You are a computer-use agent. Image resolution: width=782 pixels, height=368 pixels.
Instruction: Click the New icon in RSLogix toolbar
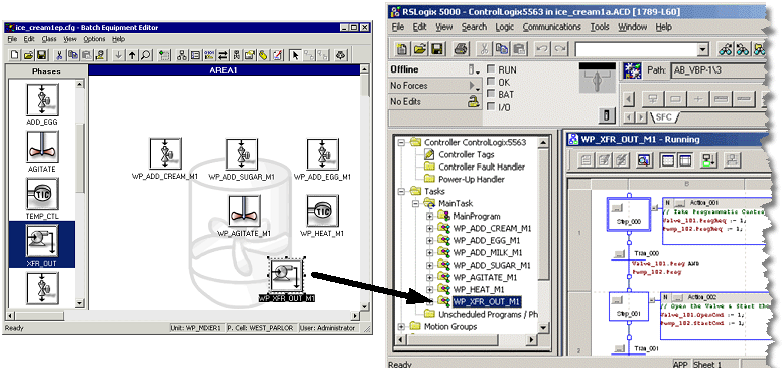(x=402, y=49)
